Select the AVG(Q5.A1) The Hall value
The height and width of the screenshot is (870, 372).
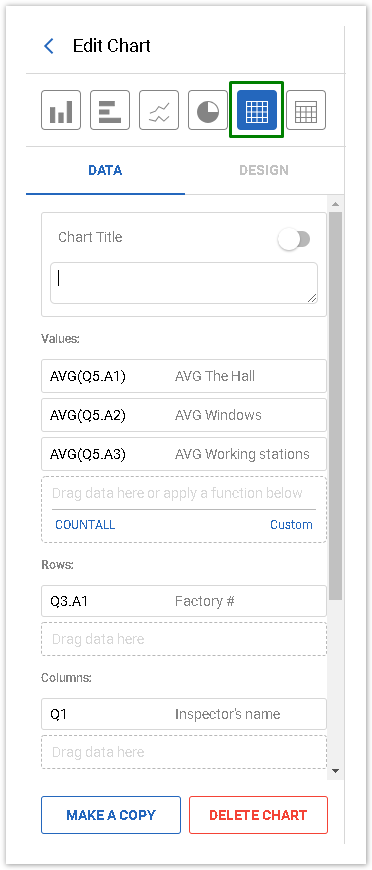[184, 376]
